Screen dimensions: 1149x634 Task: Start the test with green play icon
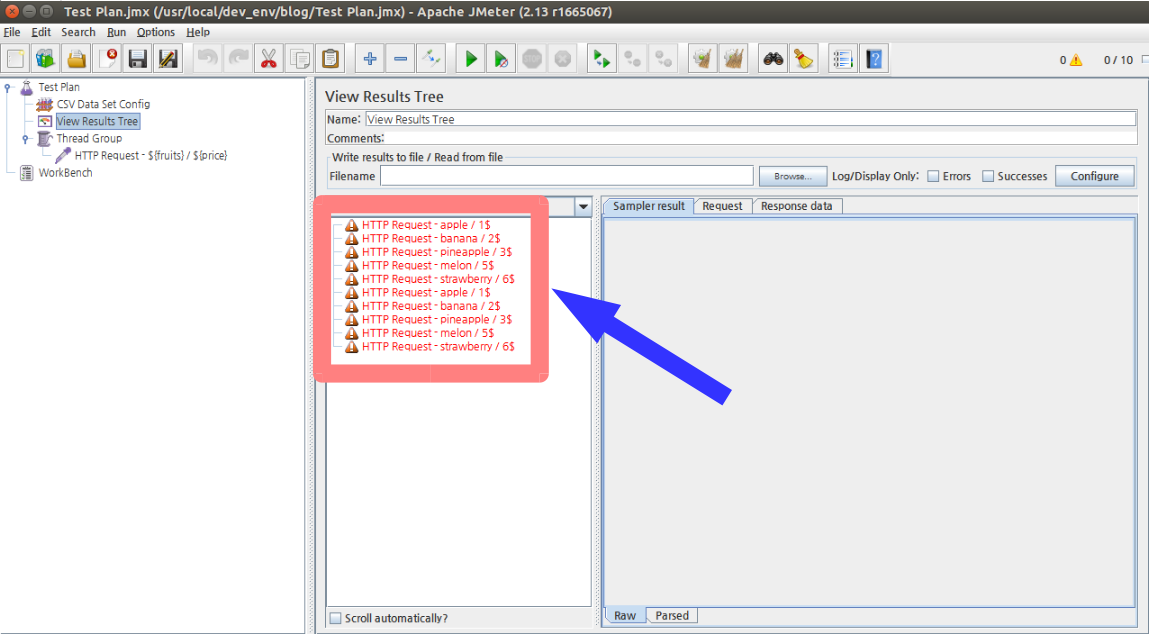[471, 59]
